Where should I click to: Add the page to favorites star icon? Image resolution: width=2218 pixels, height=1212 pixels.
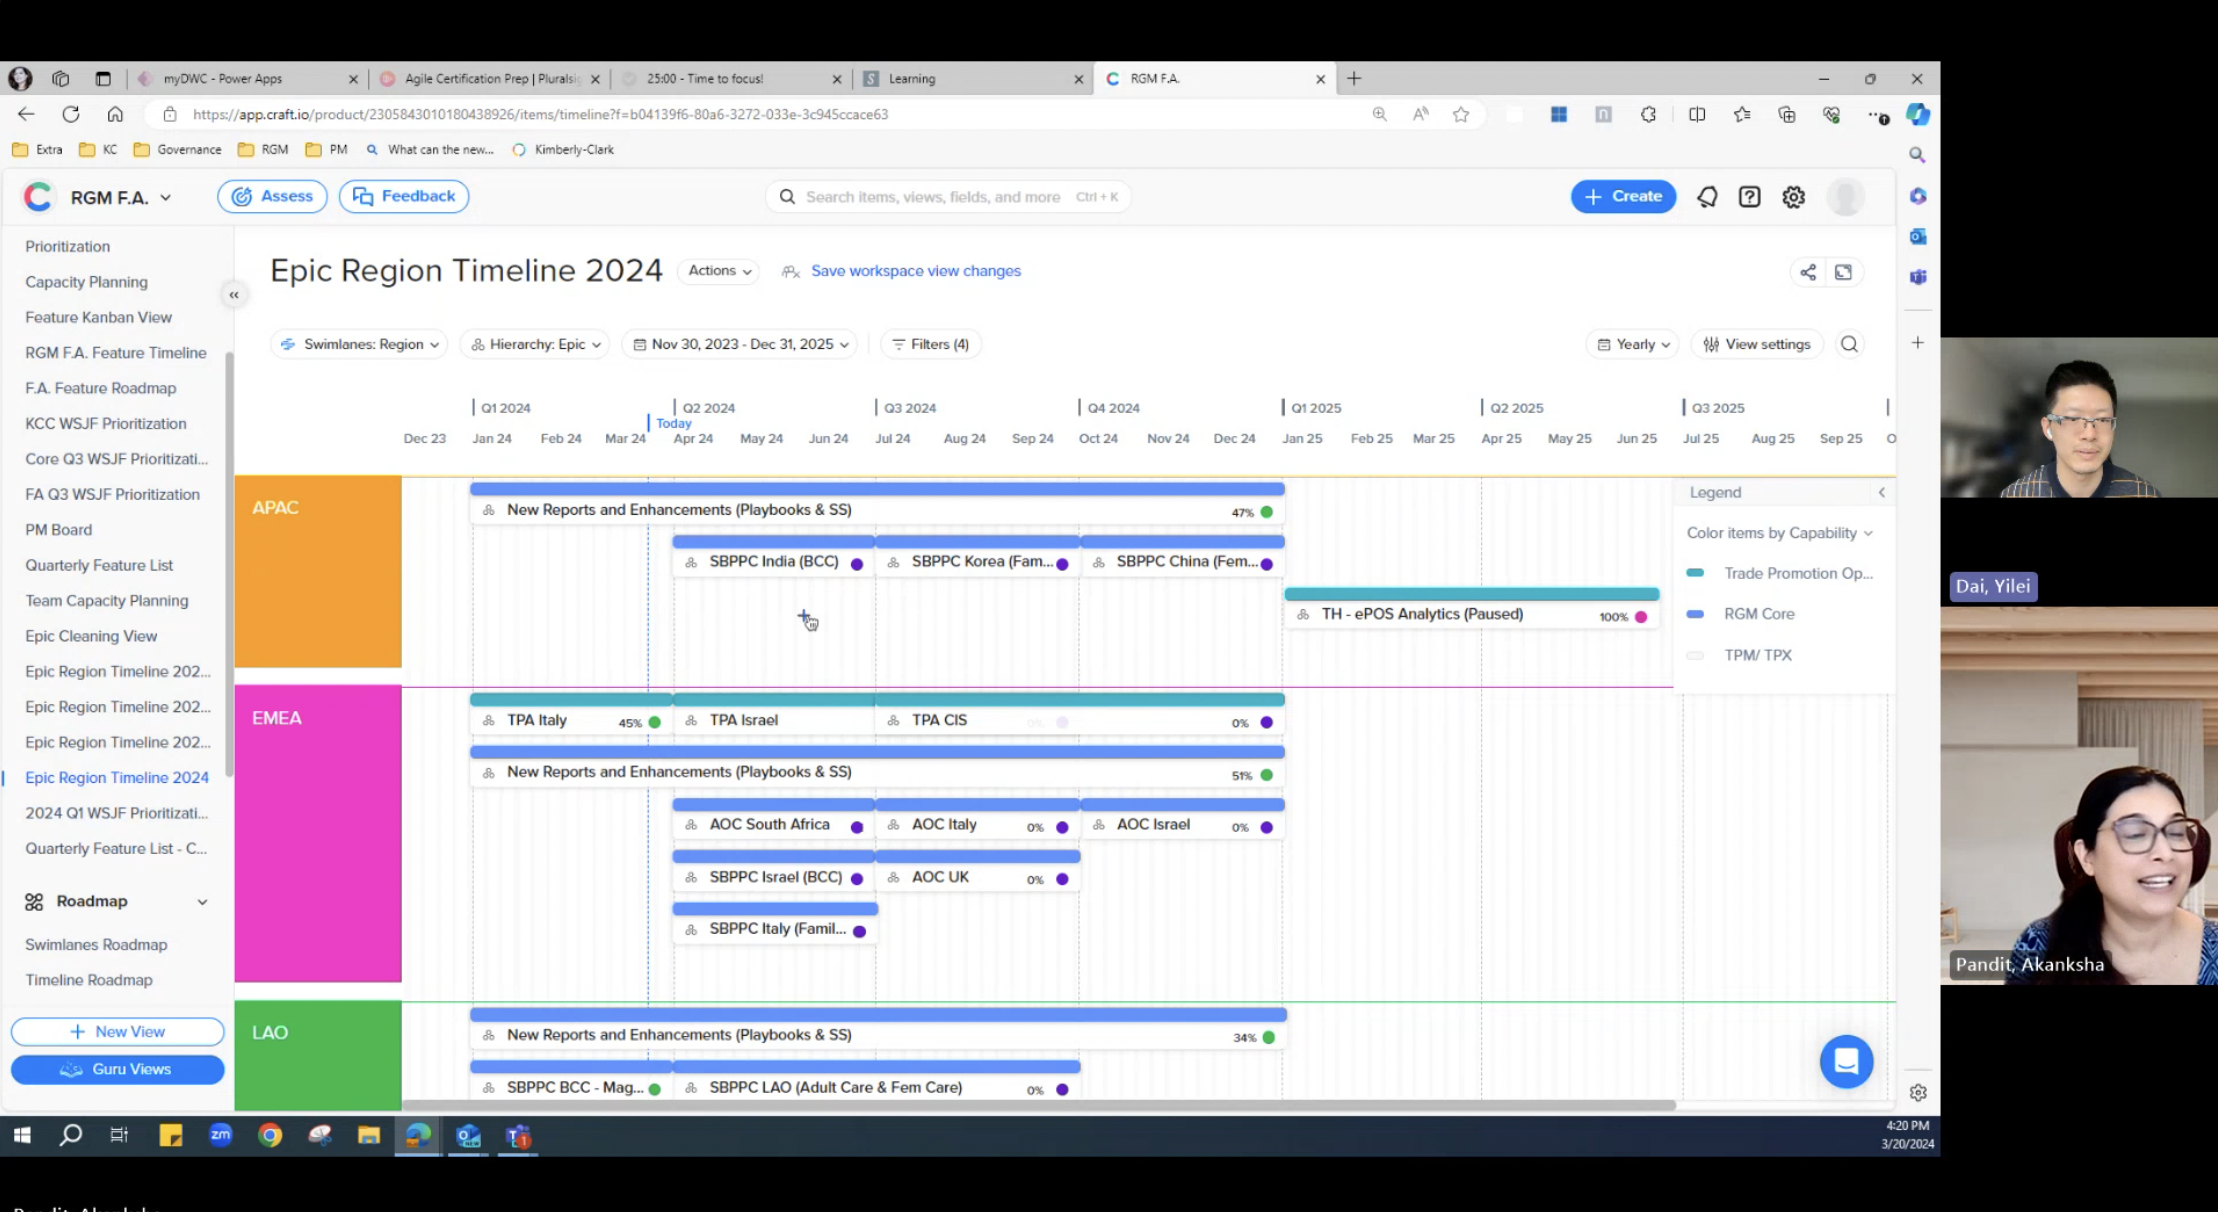pyautogui.click(x=1461, y=114)
